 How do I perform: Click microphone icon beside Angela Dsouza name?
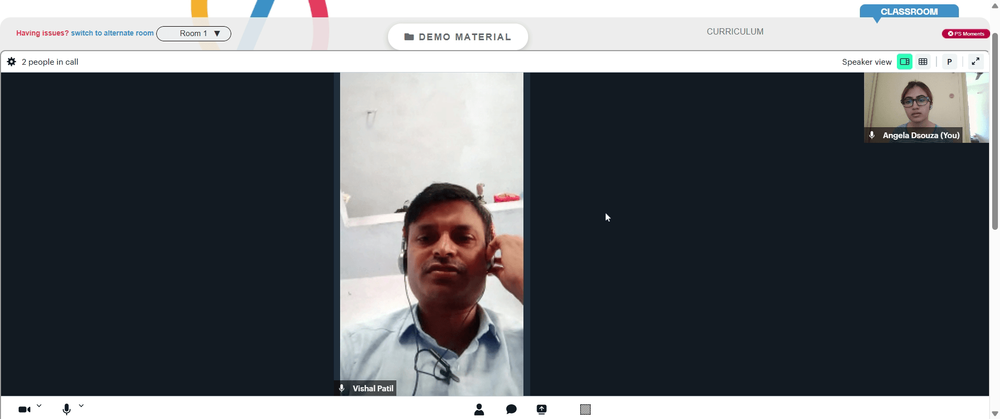[x=872, y=135]
